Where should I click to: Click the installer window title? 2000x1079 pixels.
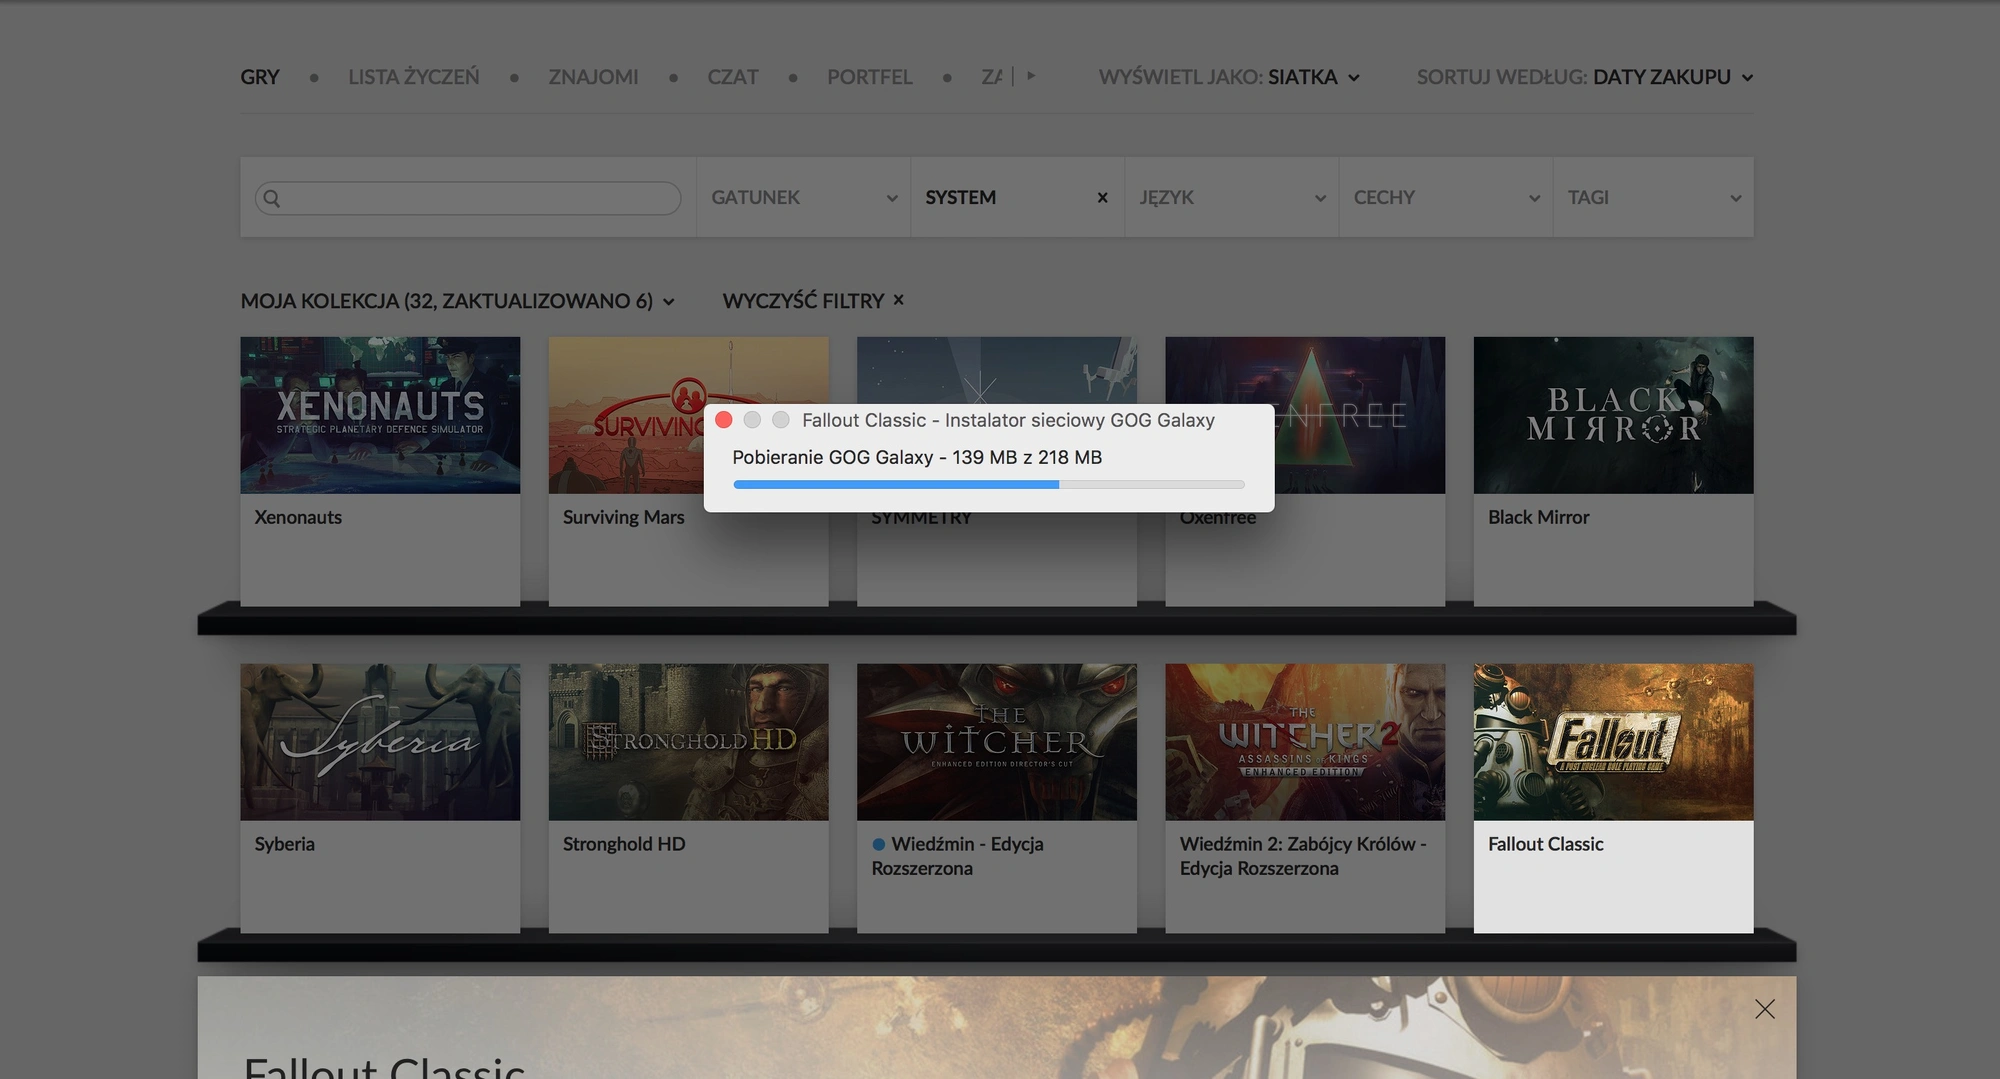point(1008,420)
